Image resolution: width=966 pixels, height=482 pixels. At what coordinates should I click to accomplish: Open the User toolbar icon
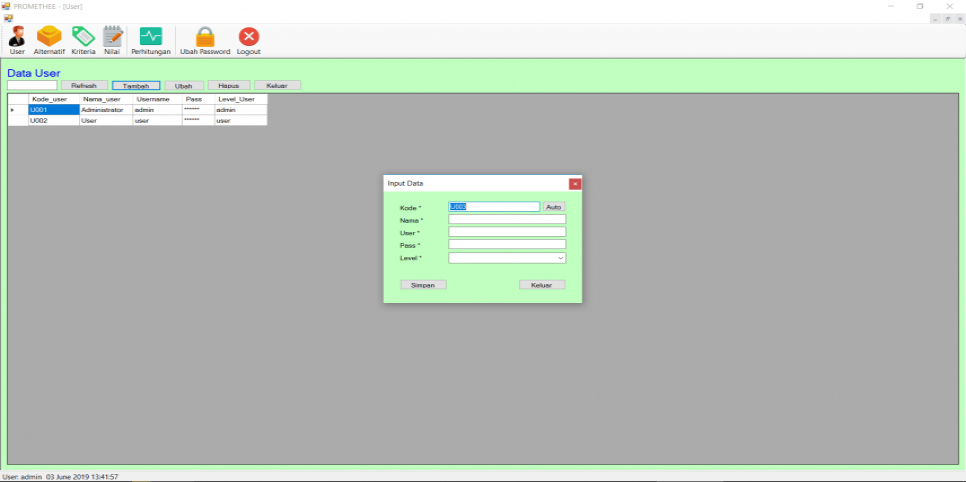[17, 38]
